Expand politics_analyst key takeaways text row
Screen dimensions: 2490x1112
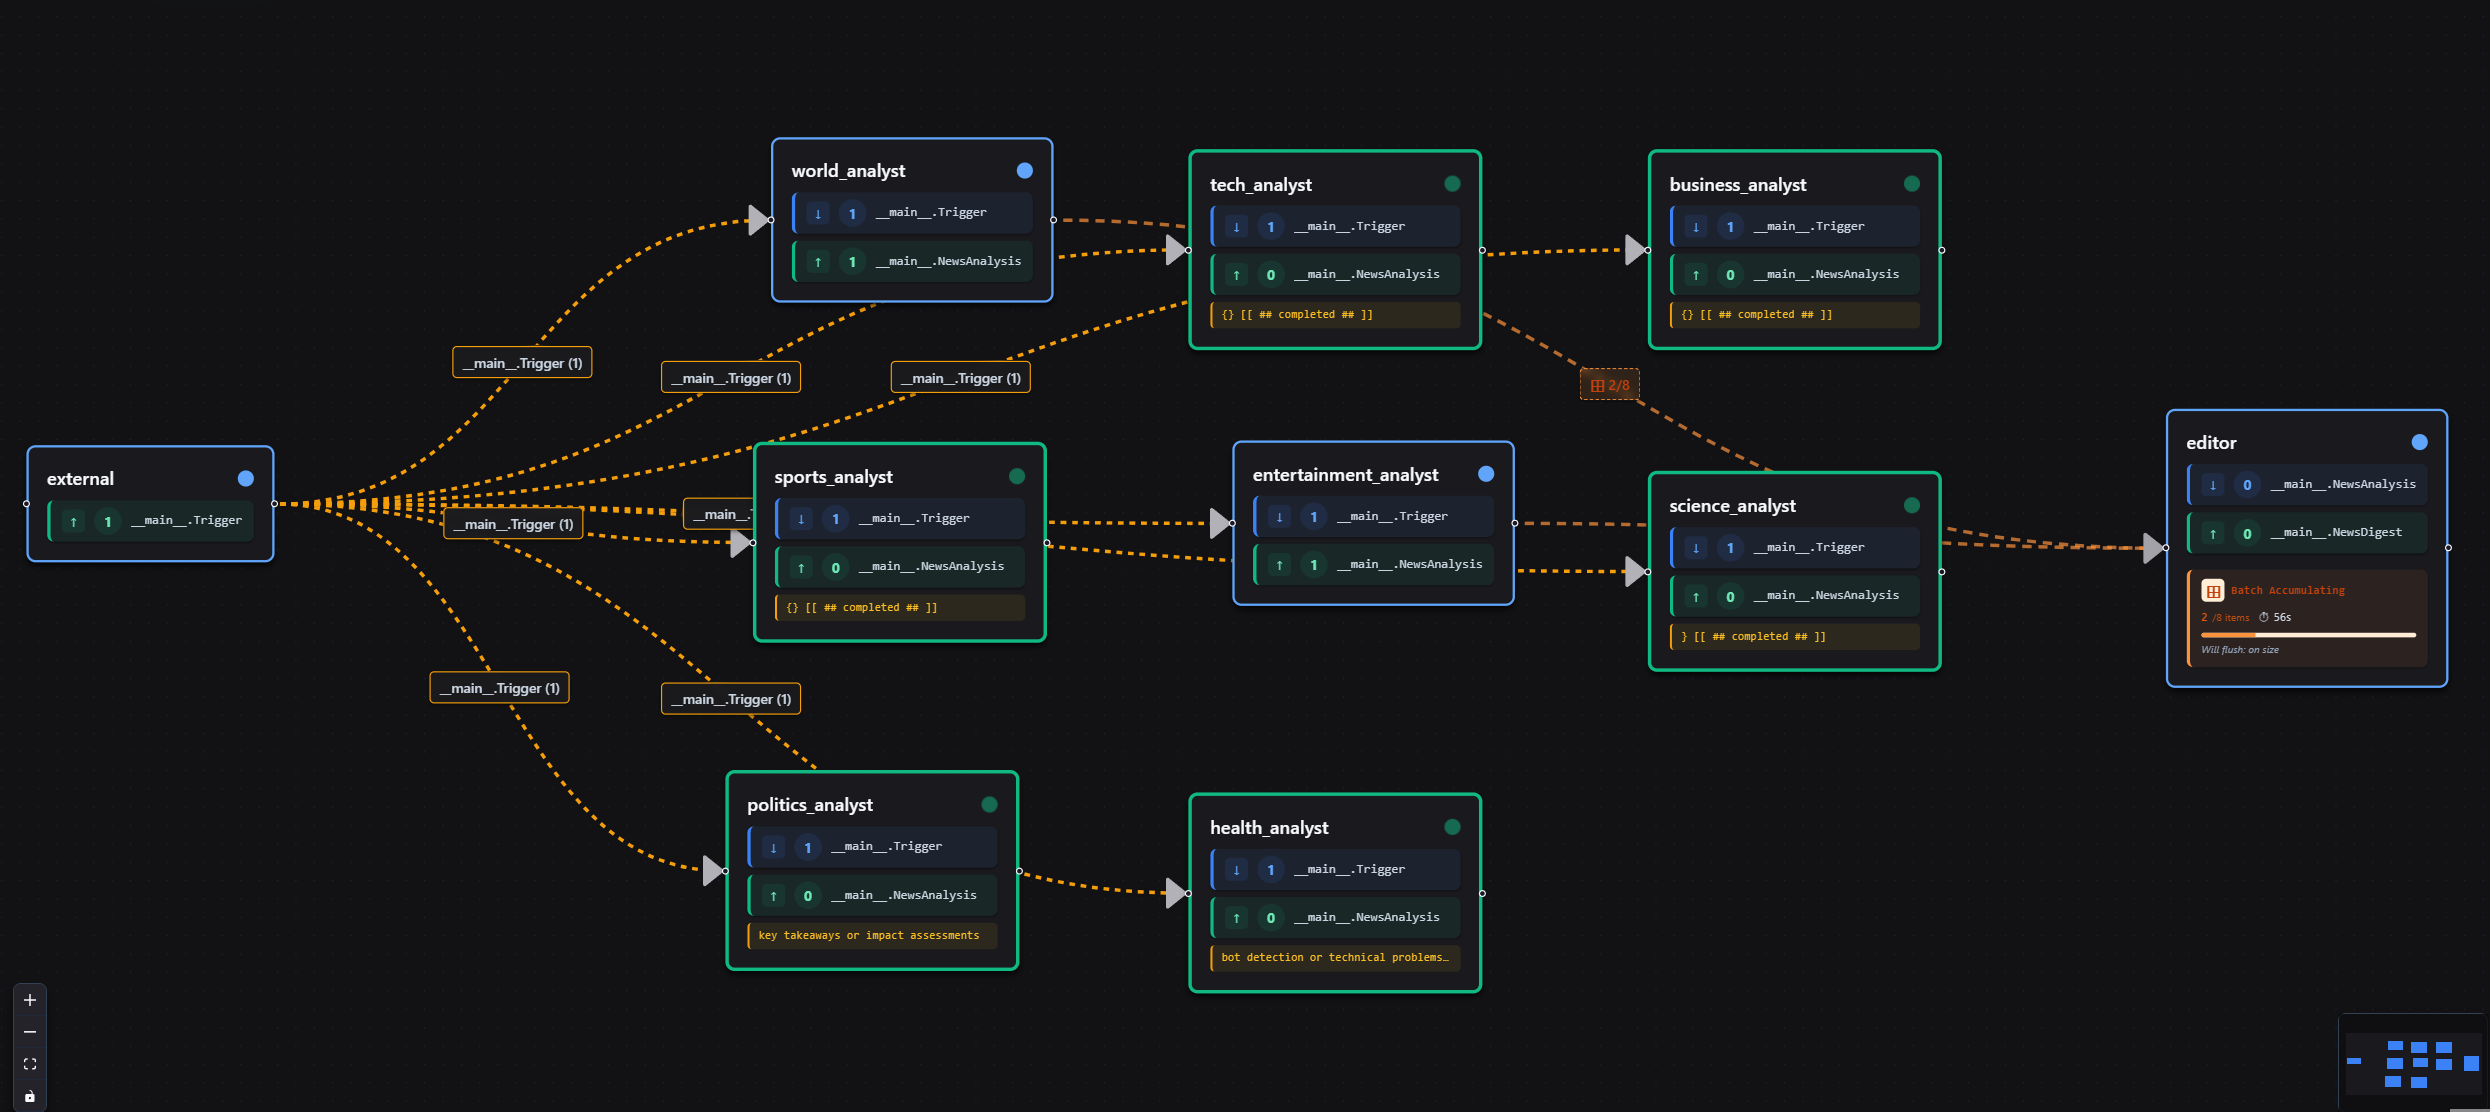point(871,936)
